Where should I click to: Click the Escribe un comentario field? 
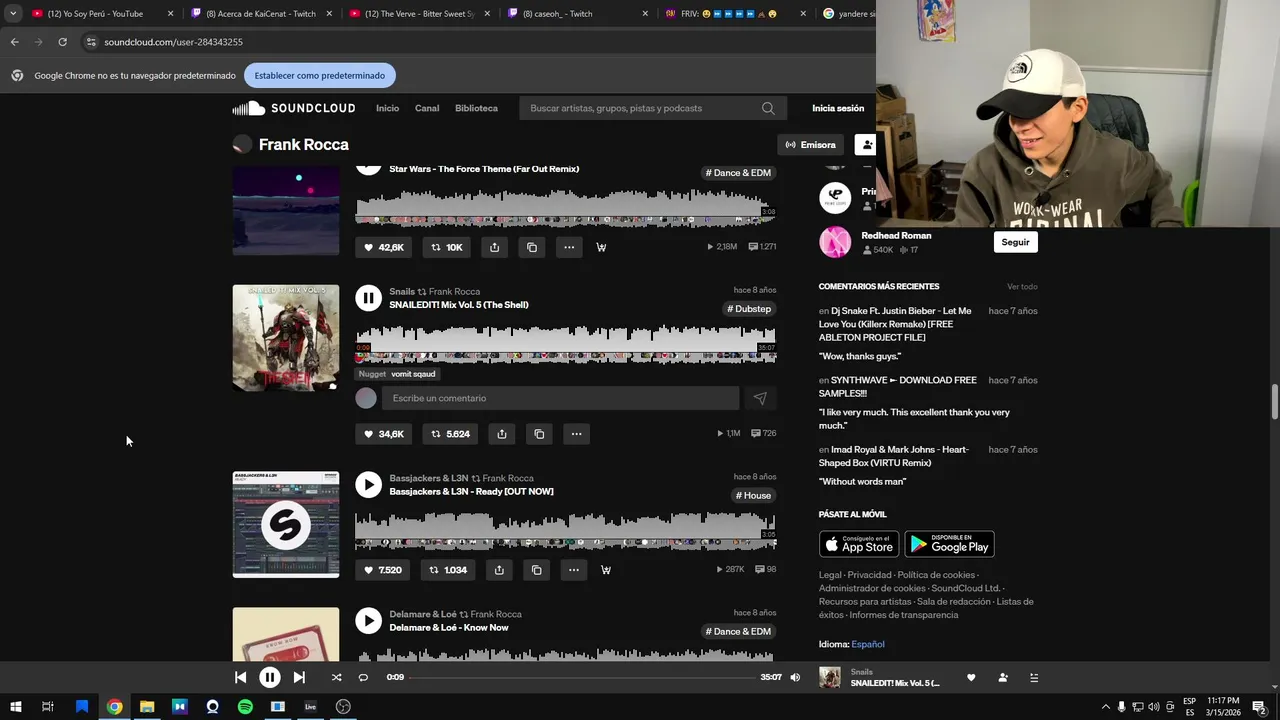[x=560, y=398]
